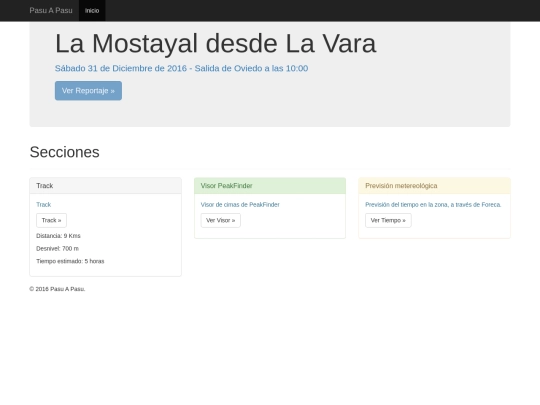Viewport: 540px width, 405px height.
Task: Click the Ver Tiempo » button
Action: coord(388,220)
